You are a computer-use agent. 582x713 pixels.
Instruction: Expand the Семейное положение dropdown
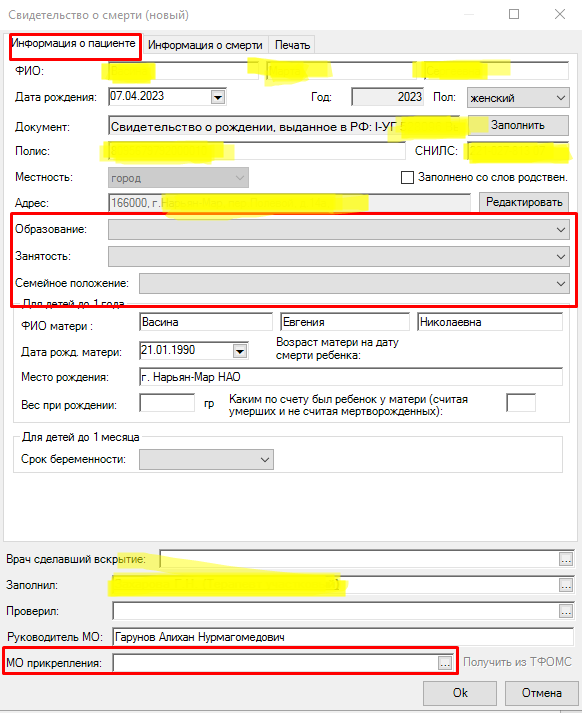354,283
